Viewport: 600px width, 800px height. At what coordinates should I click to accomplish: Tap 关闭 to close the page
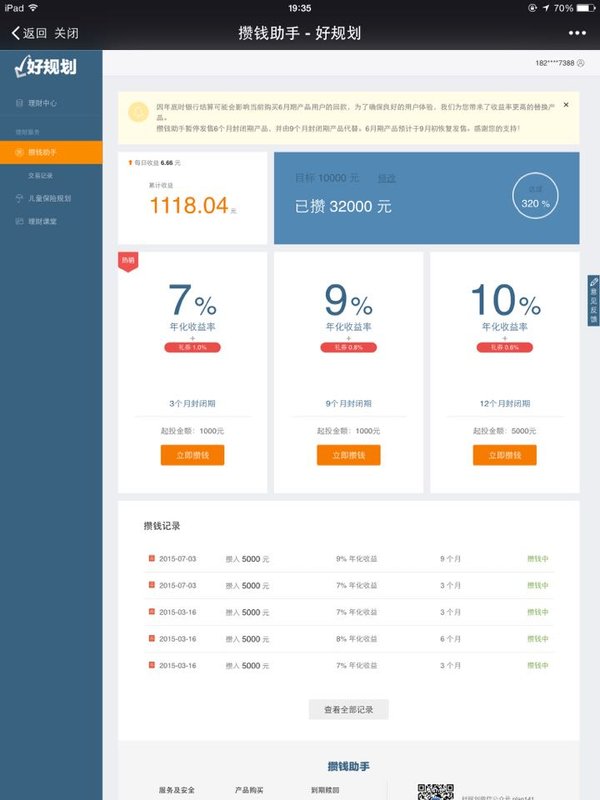pos(66,33)
